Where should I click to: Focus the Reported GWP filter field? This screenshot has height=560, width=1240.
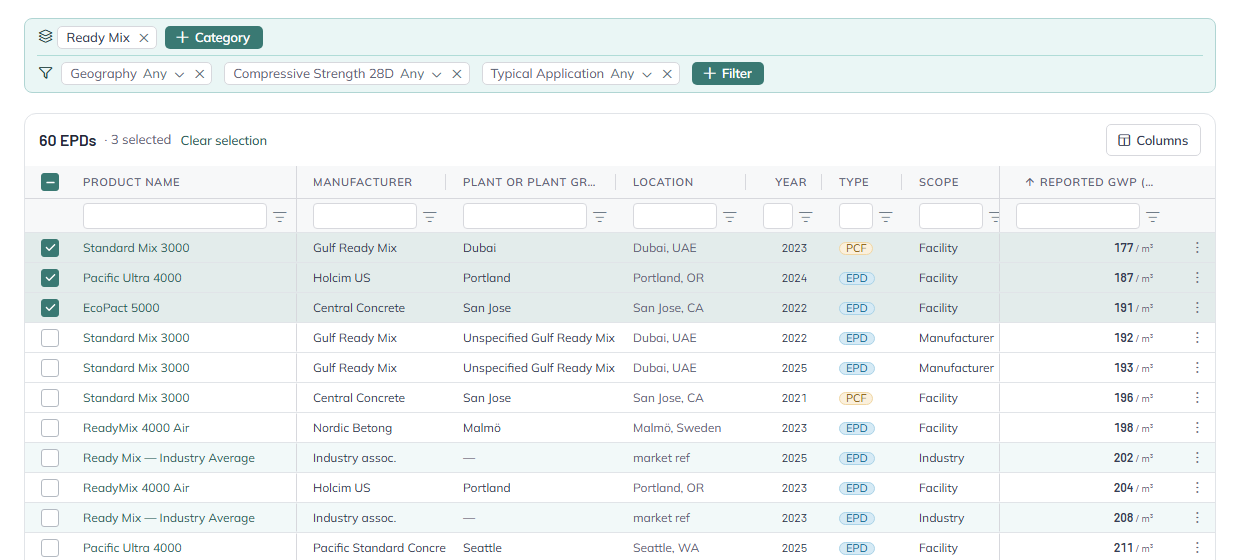(1078, 216)
